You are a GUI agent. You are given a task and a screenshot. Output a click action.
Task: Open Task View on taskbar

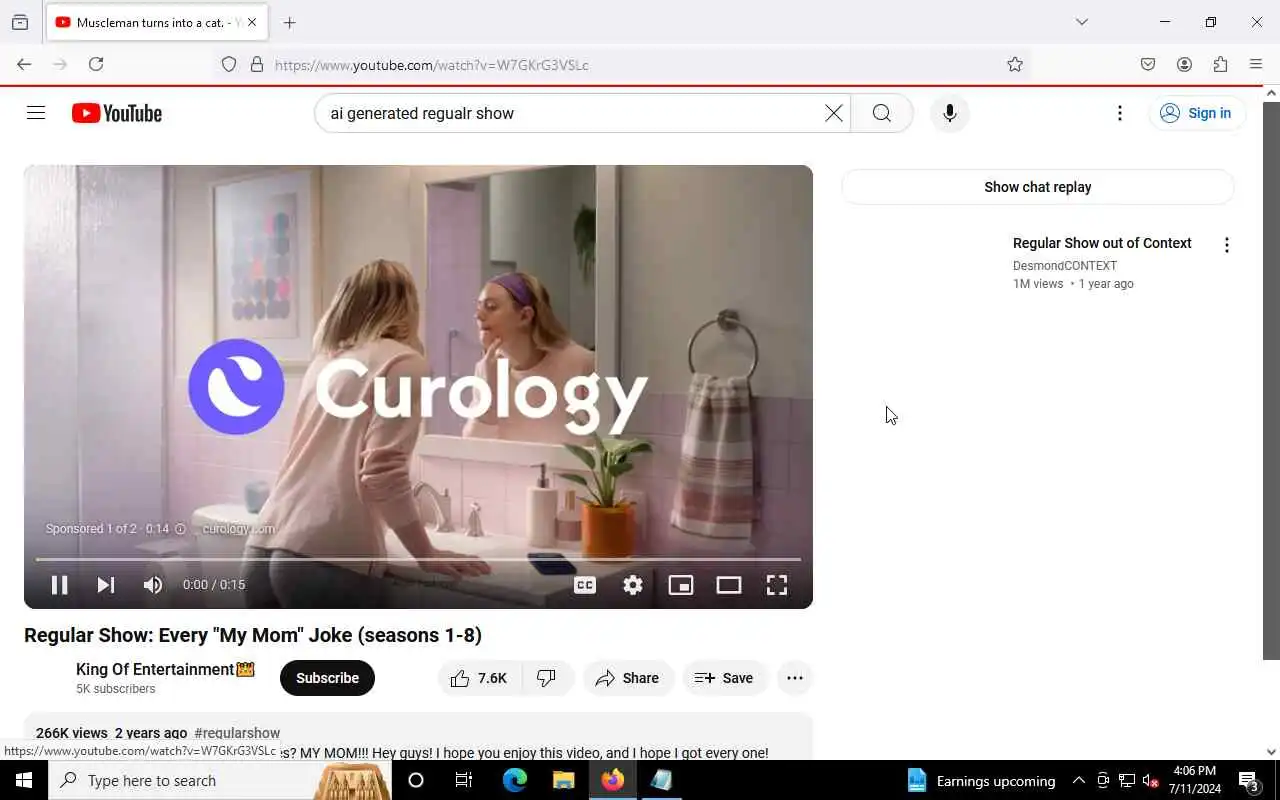pyautogui.click(x=464, y=780)
